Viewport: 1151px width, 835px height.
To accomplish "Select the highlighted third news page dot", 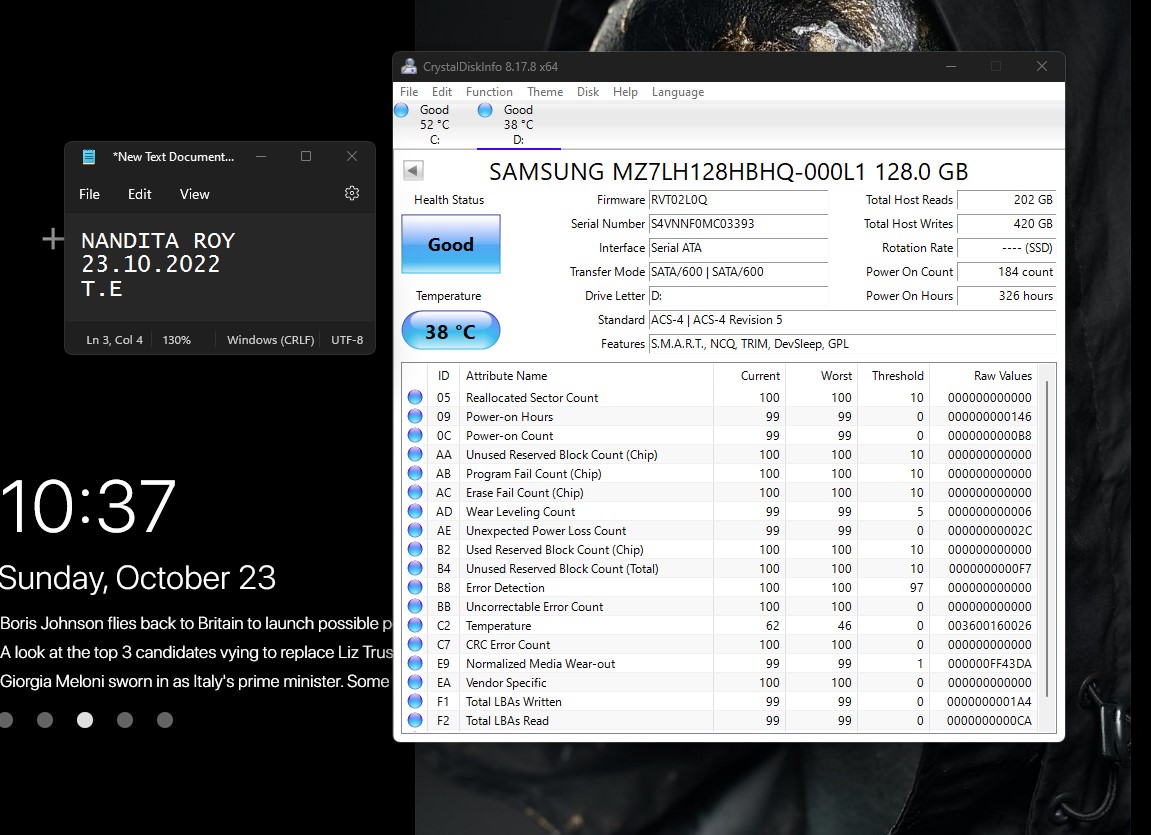I will (x=85, y=720).
